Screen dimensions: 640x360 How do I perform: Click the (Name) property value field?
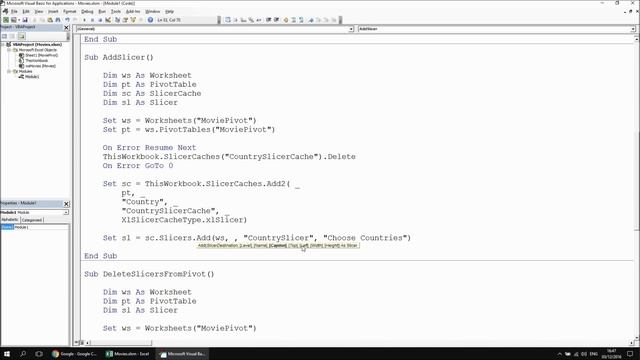[41, 227]
